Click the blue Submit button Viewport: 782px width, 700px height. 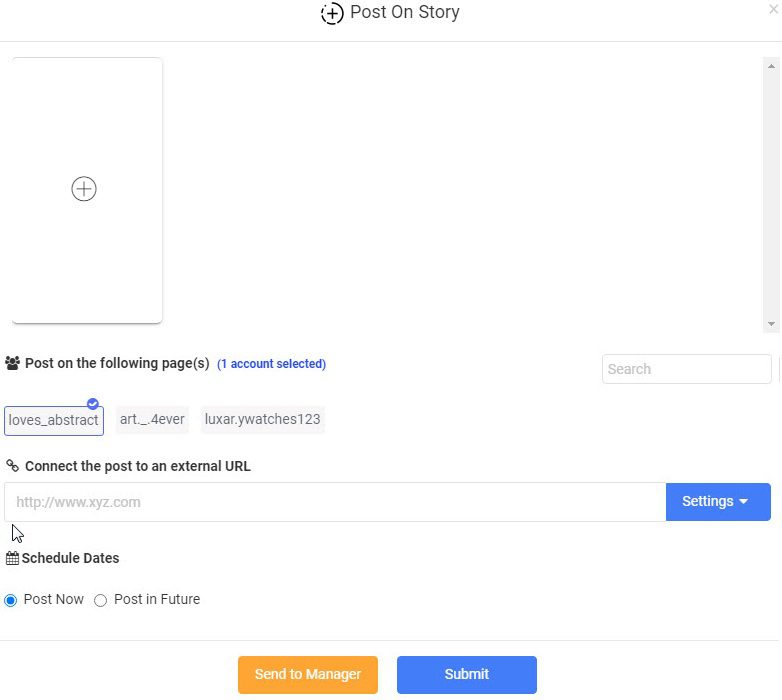(x=466, y=675)
